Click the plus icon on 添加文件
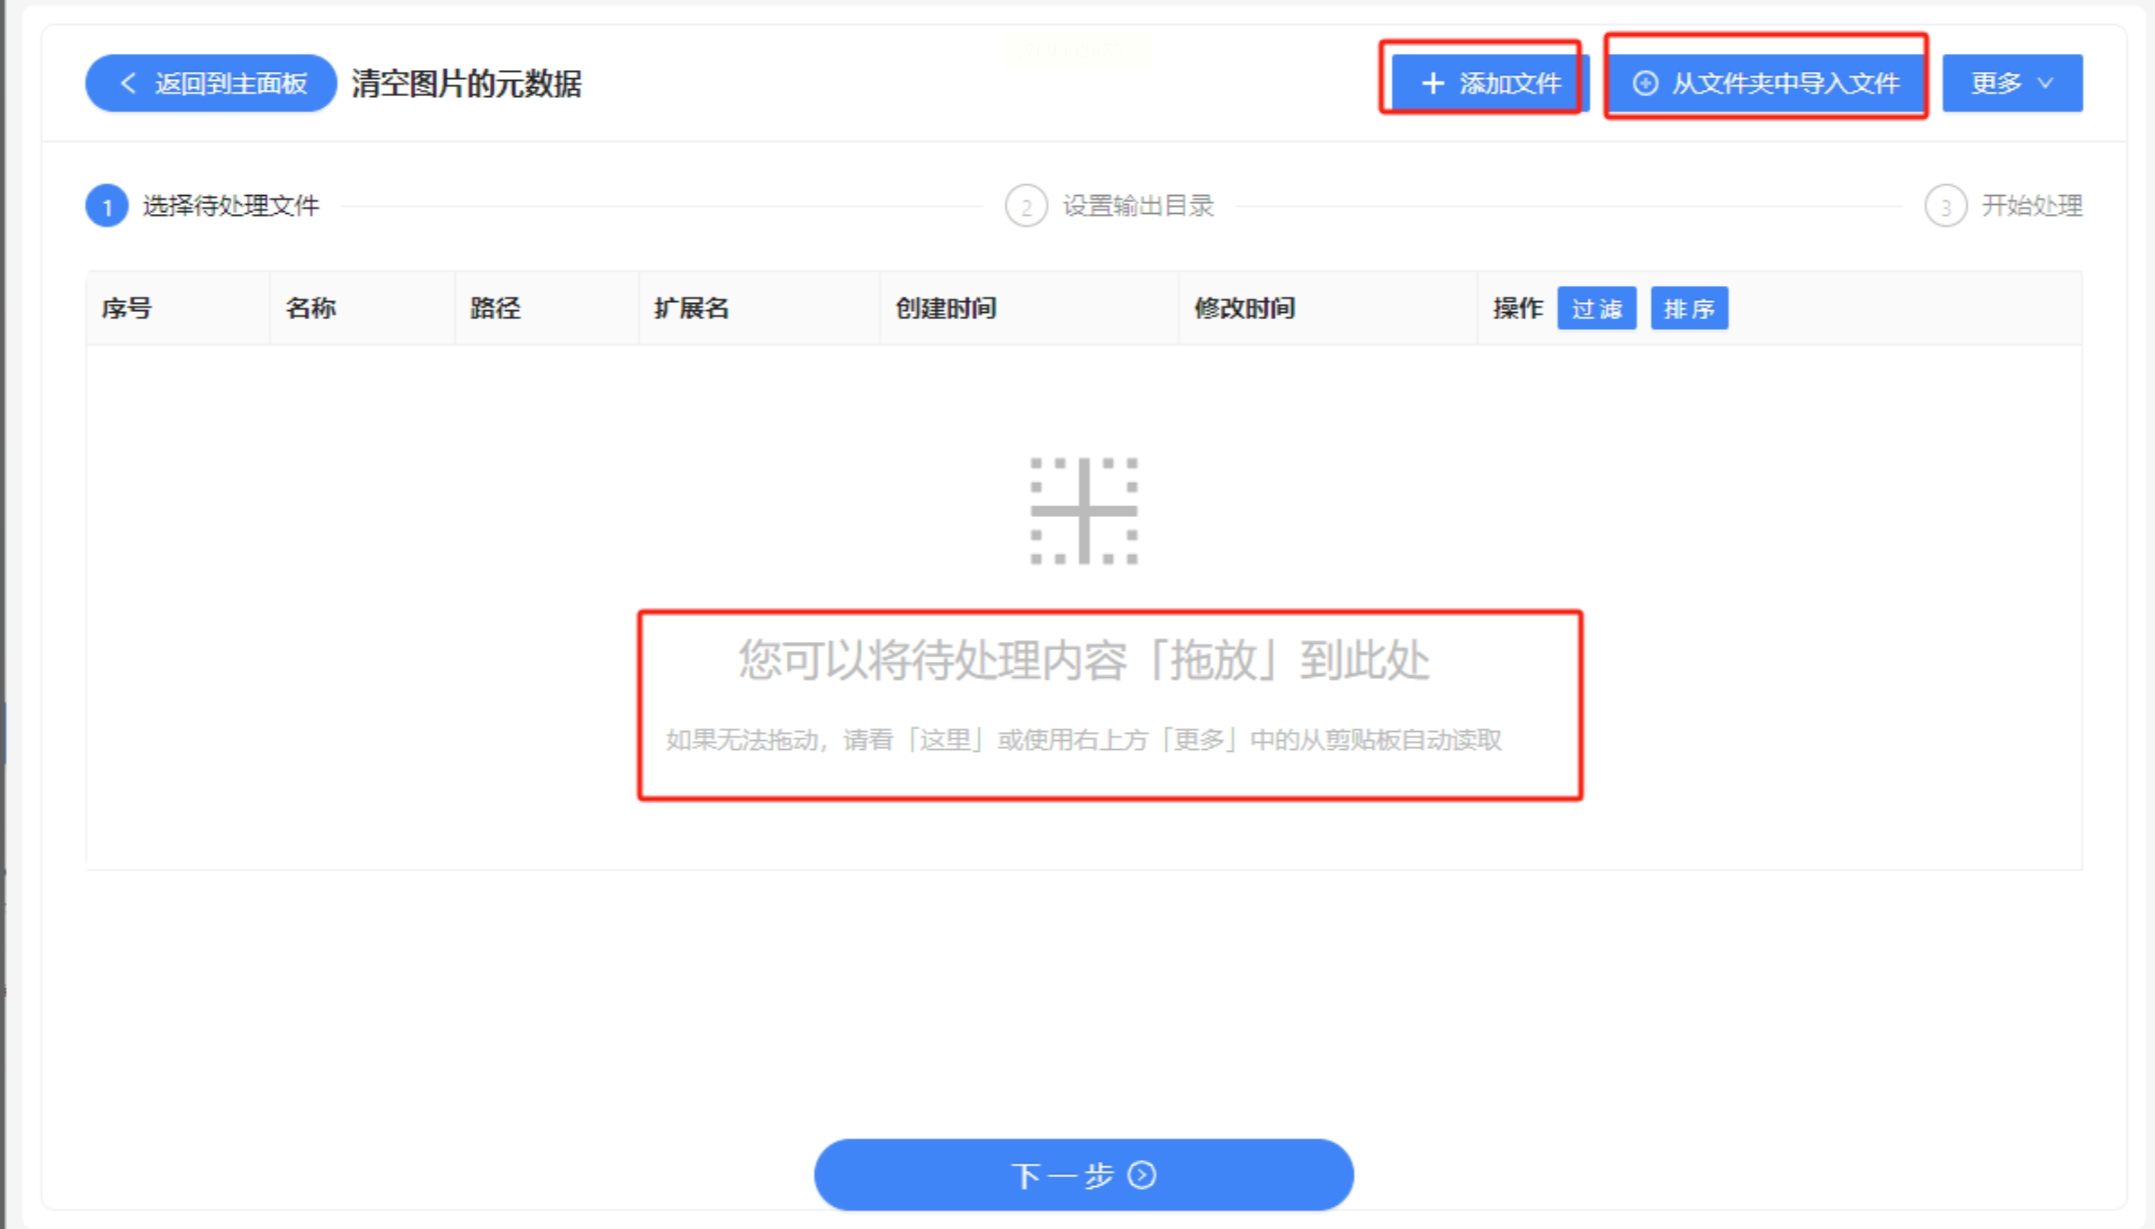 click(1432, 83)
